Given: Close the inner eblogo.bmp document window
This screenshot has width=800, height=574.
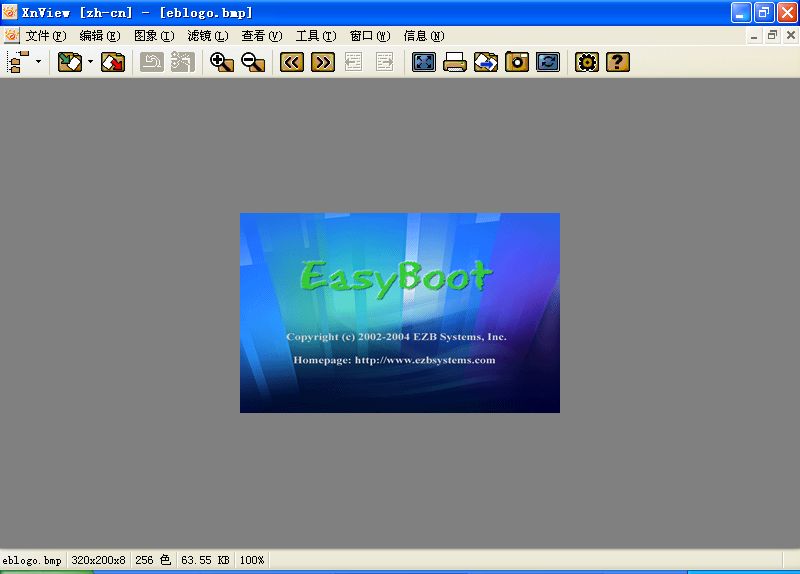Looking at the screenshot, I should coord(791,36).
